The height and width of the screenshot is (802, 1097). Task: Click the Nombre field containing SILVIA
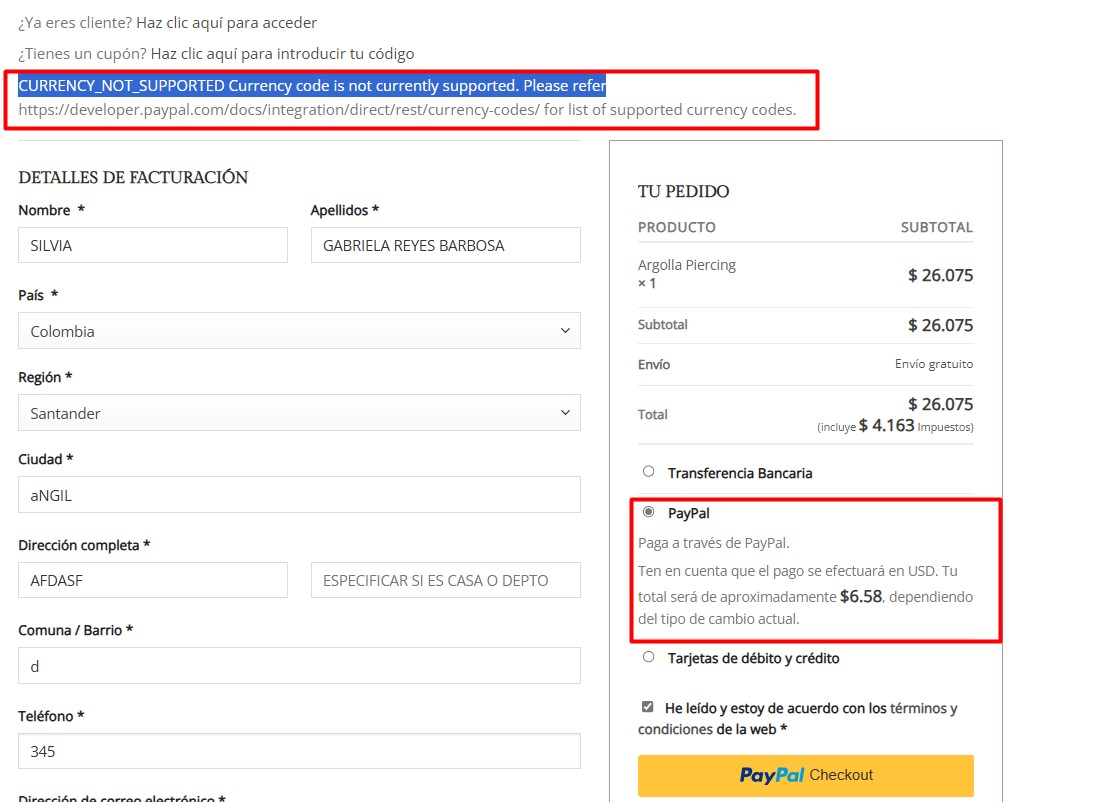pos(153,245)
